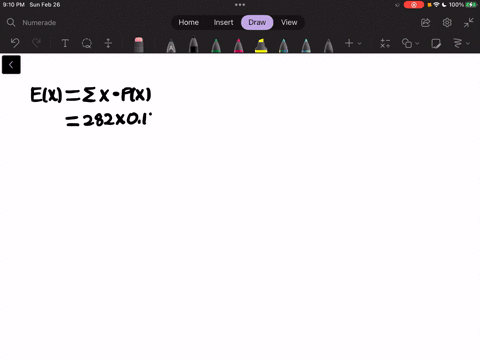Pick the yellow highlighter
Screen dimensions: 480x360
pyautogui.click(x=261, y=46)
